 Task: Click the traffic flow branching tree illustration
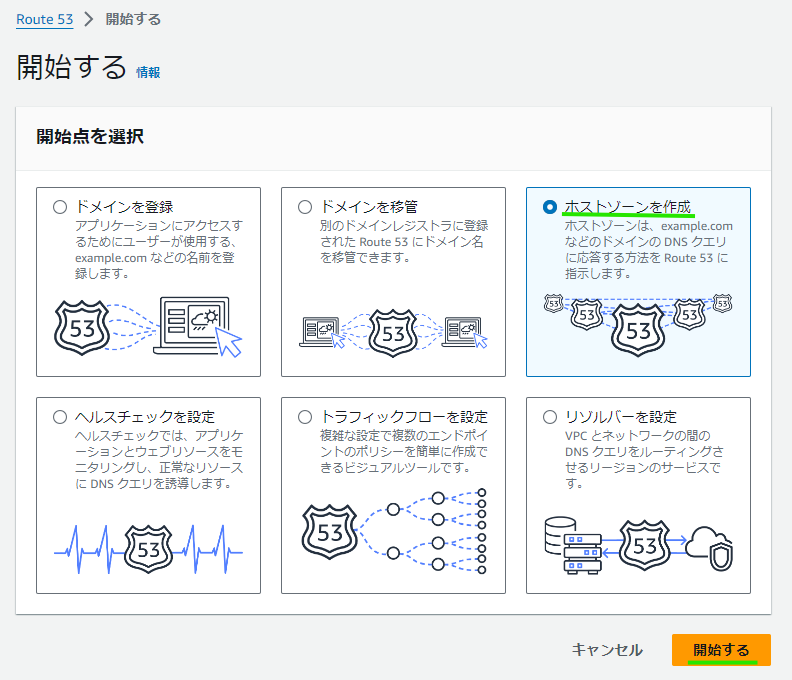pyautogui.click(x=394, y=531)
